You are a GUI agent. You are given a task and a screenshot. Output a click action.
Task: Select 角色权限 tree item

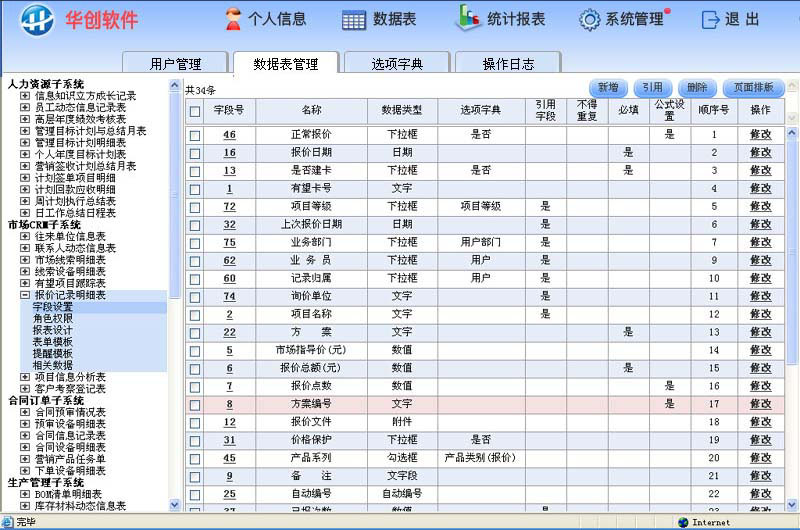pos(53,318)
